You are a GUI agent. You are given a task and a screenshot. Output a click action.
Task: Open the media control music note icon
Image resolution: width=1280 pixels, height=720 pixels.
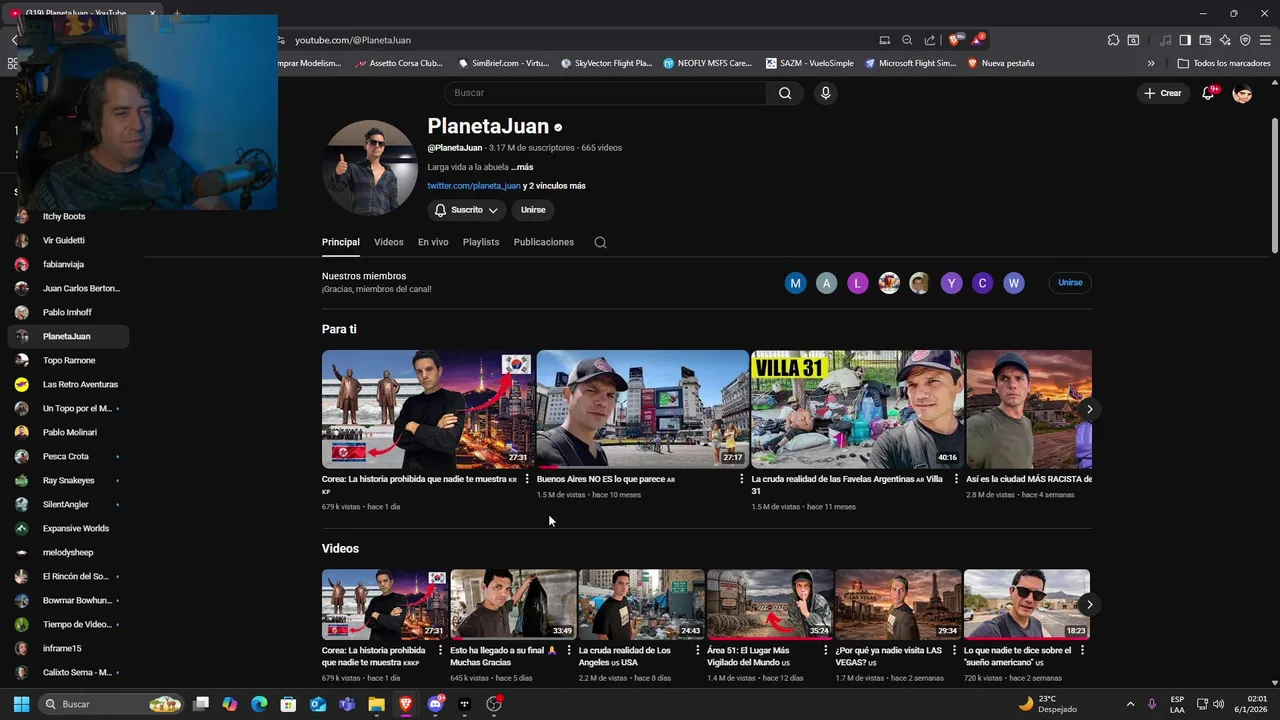(1166, 40)
